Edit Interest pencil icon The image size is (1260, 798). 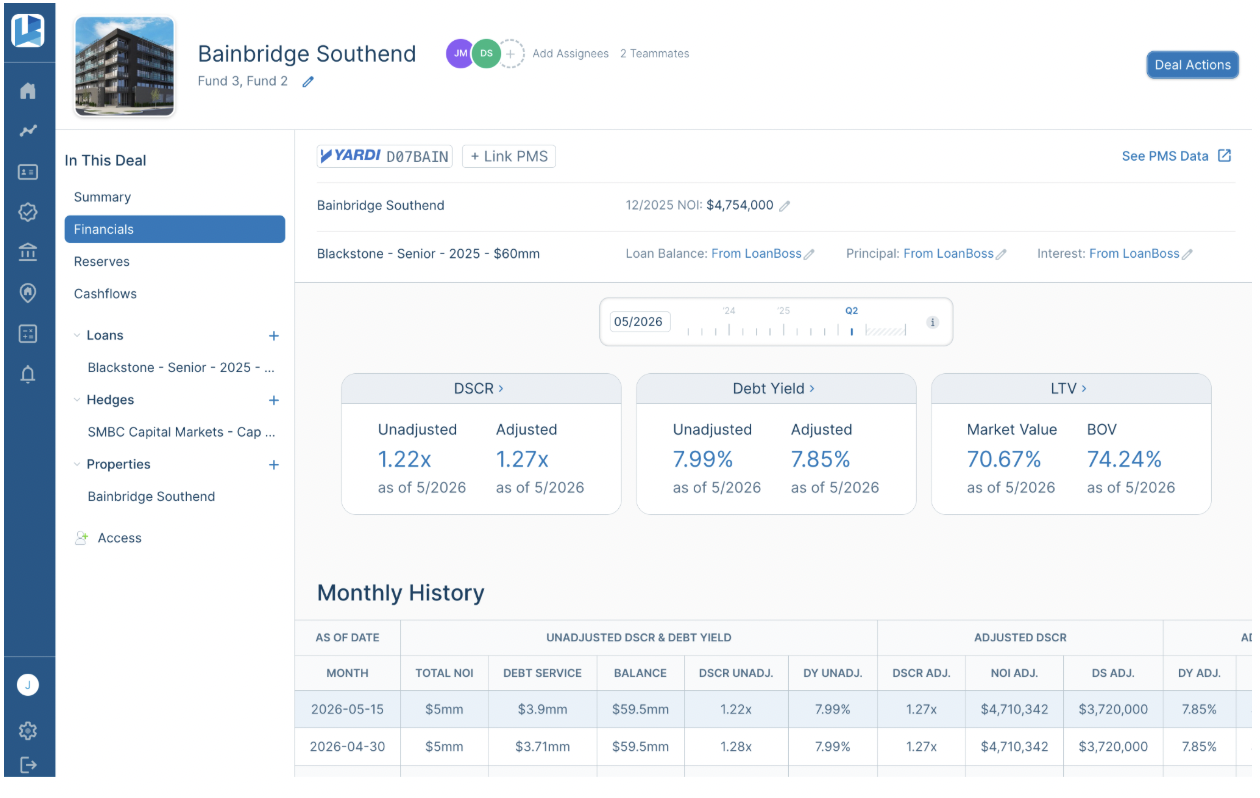pos(1187,255)
